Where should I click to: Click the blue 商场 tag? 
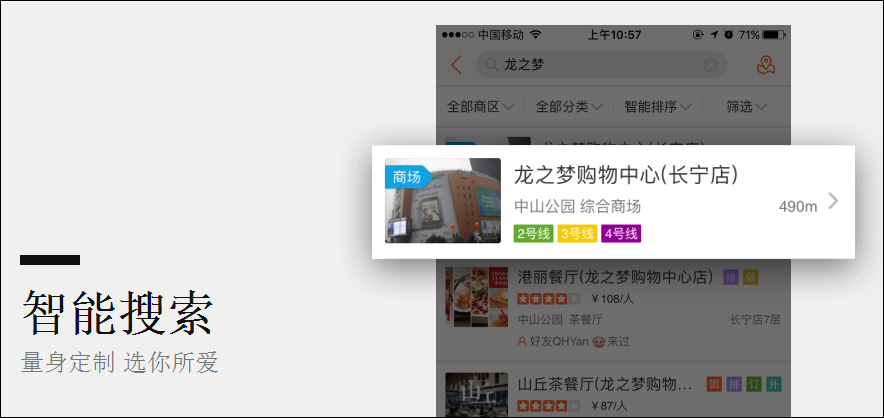408,178
